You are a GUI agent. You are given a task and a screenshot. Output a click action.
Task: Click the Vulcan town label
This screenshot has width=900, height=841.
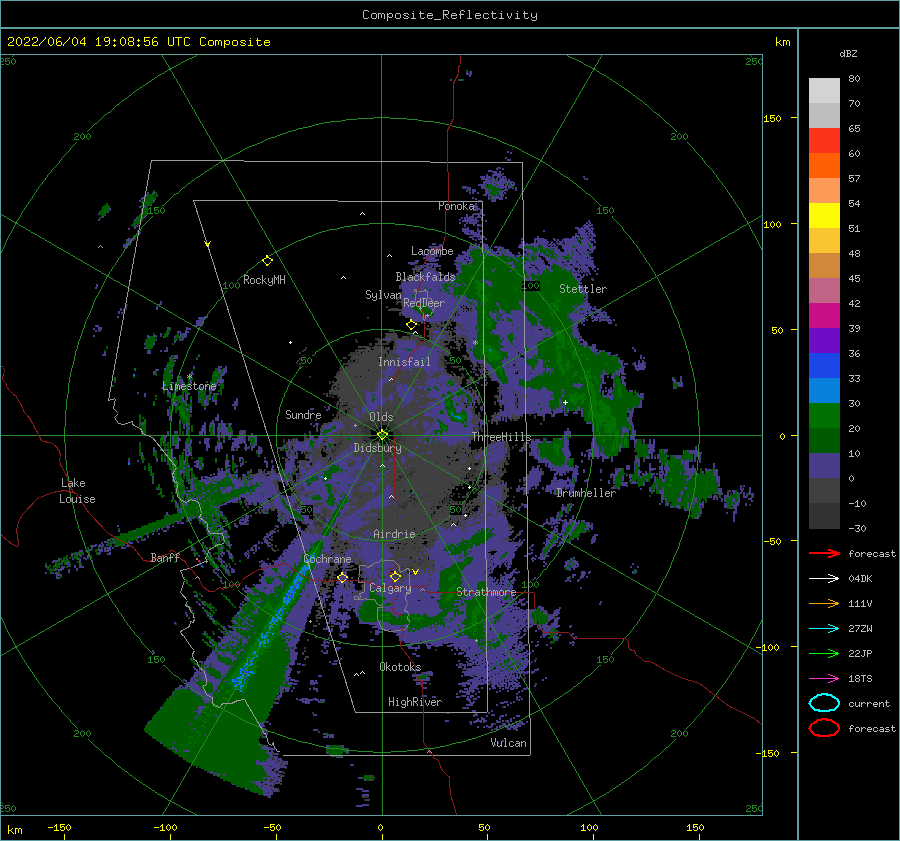(509, 743)
